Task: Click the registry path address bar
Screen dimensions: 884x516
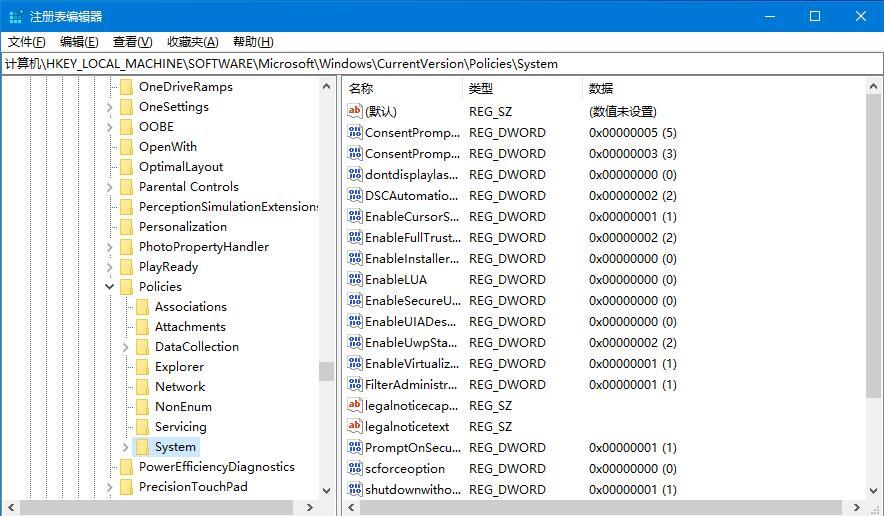Action: point(441,64)
